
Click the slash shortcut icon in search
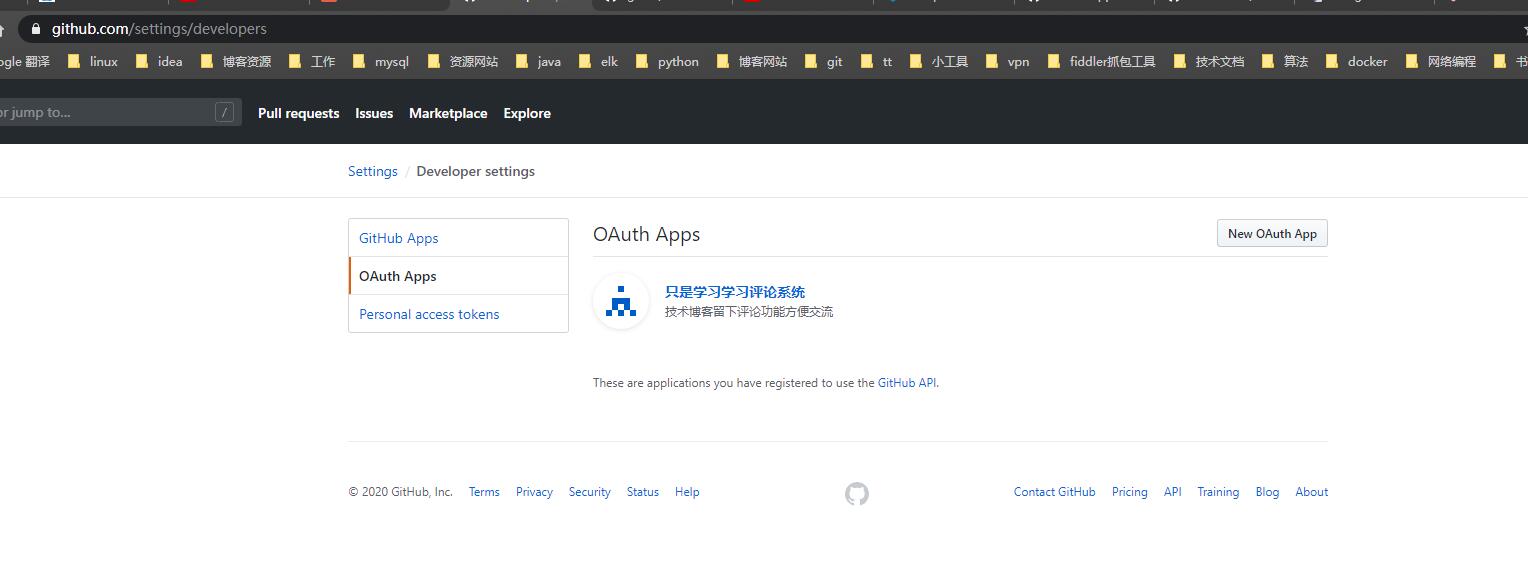(224, 112)
